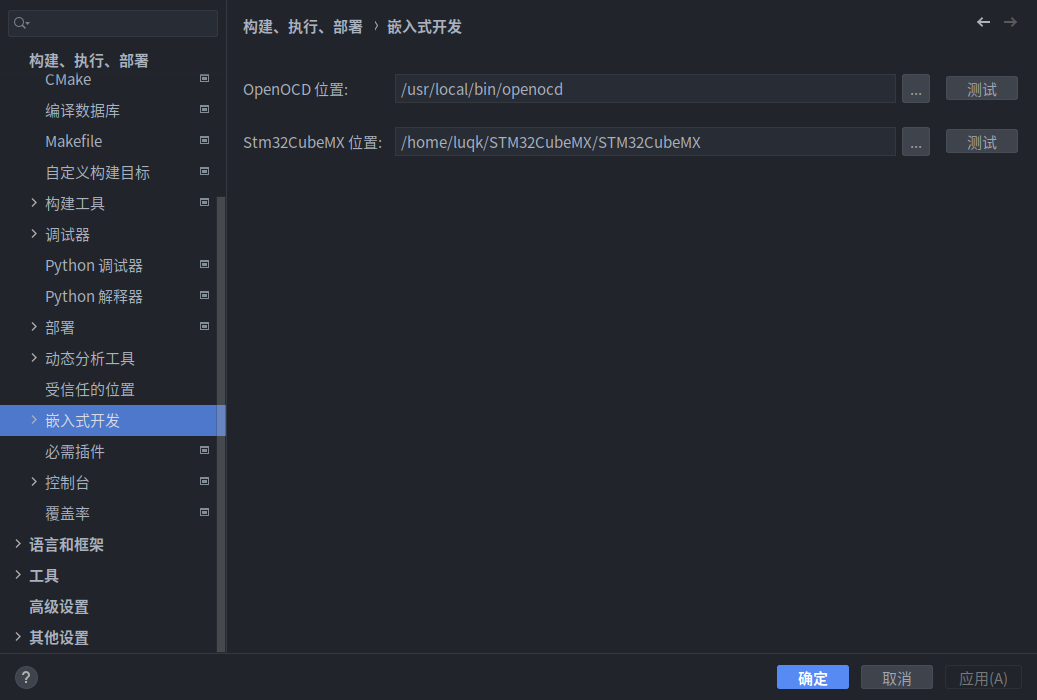Expand the 构建工具 tree node
This screenshot has width=1037, height=700.
point(33,202)
